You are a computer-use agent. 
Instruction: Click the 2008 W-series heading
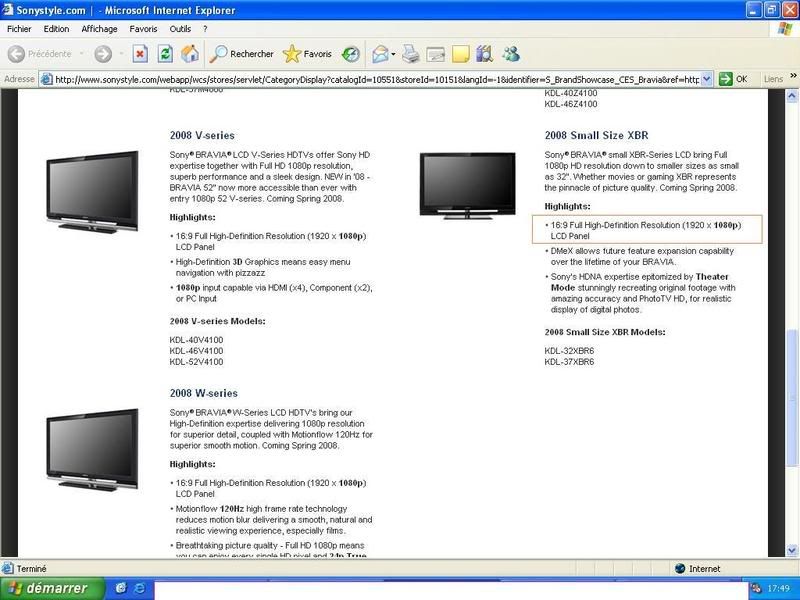click(204, 393)
